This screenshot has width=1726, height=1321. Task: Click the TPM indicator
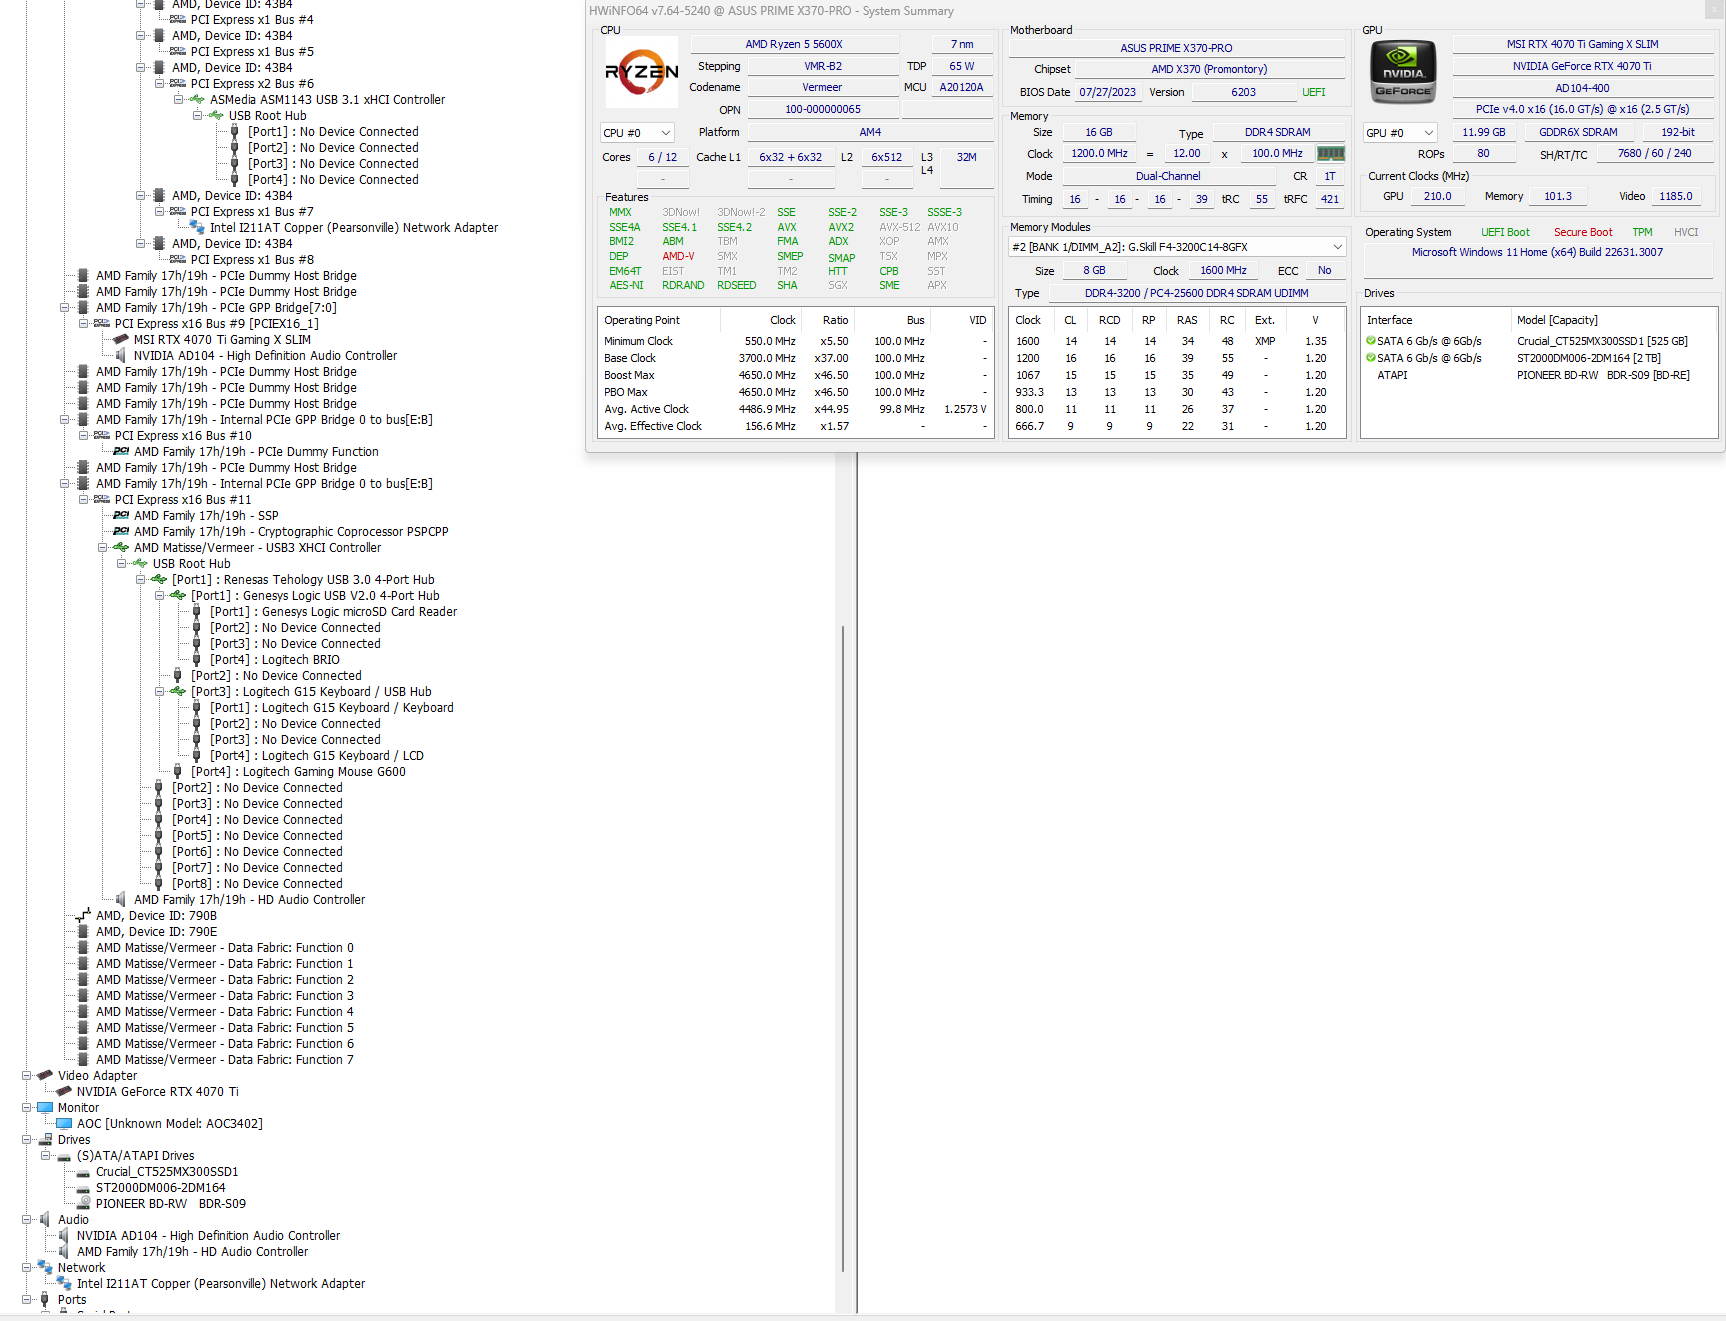(x=1642, y=232)
